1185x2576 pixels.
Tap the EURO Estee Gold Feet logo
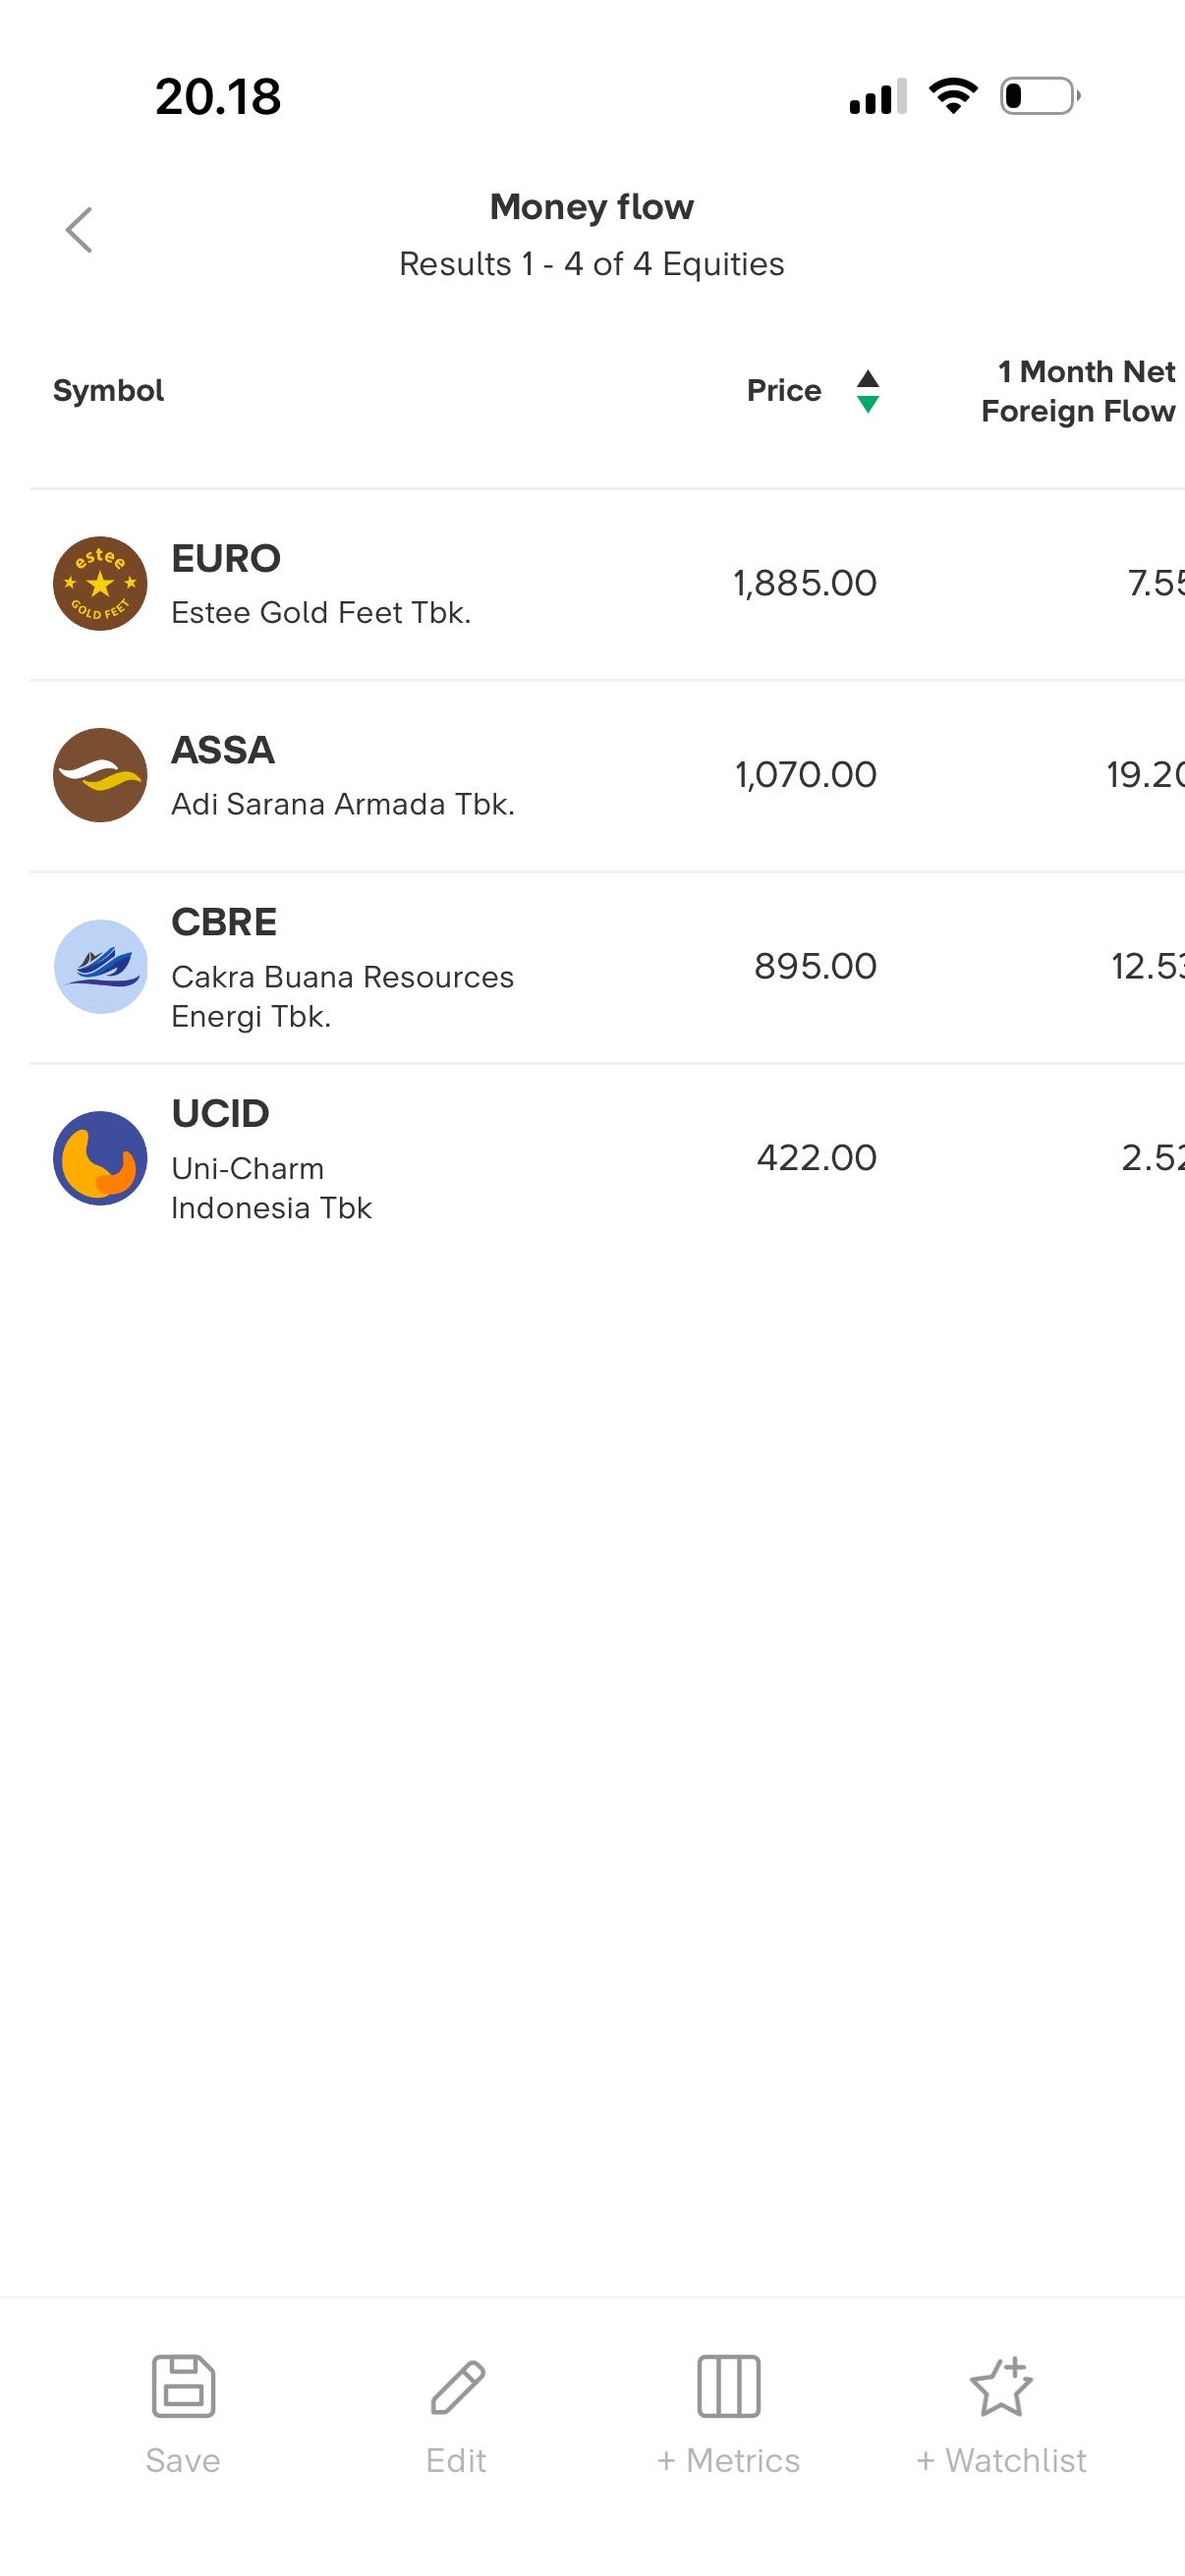pos(100,583)
